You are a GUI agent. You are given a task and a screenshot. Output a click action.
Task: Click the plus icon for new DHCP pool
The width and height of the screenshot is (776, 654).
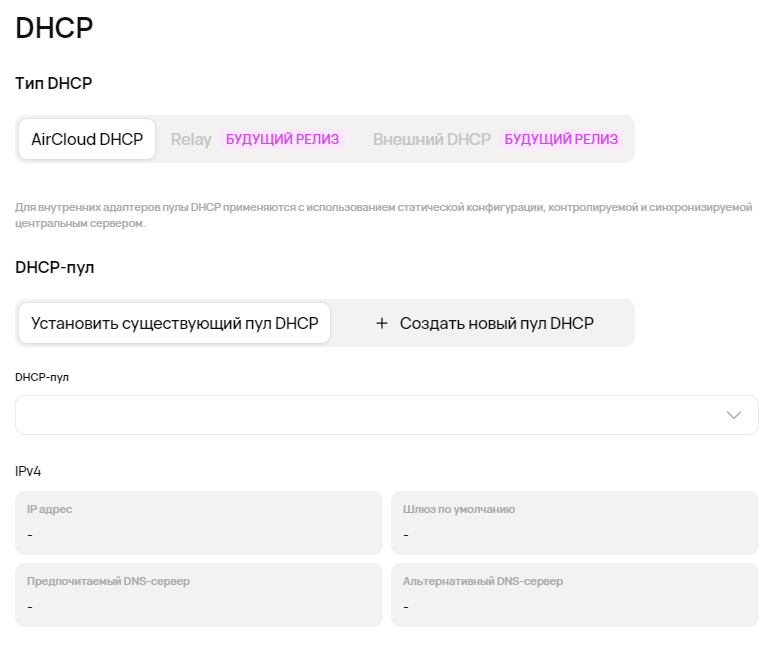pos(381,323)
